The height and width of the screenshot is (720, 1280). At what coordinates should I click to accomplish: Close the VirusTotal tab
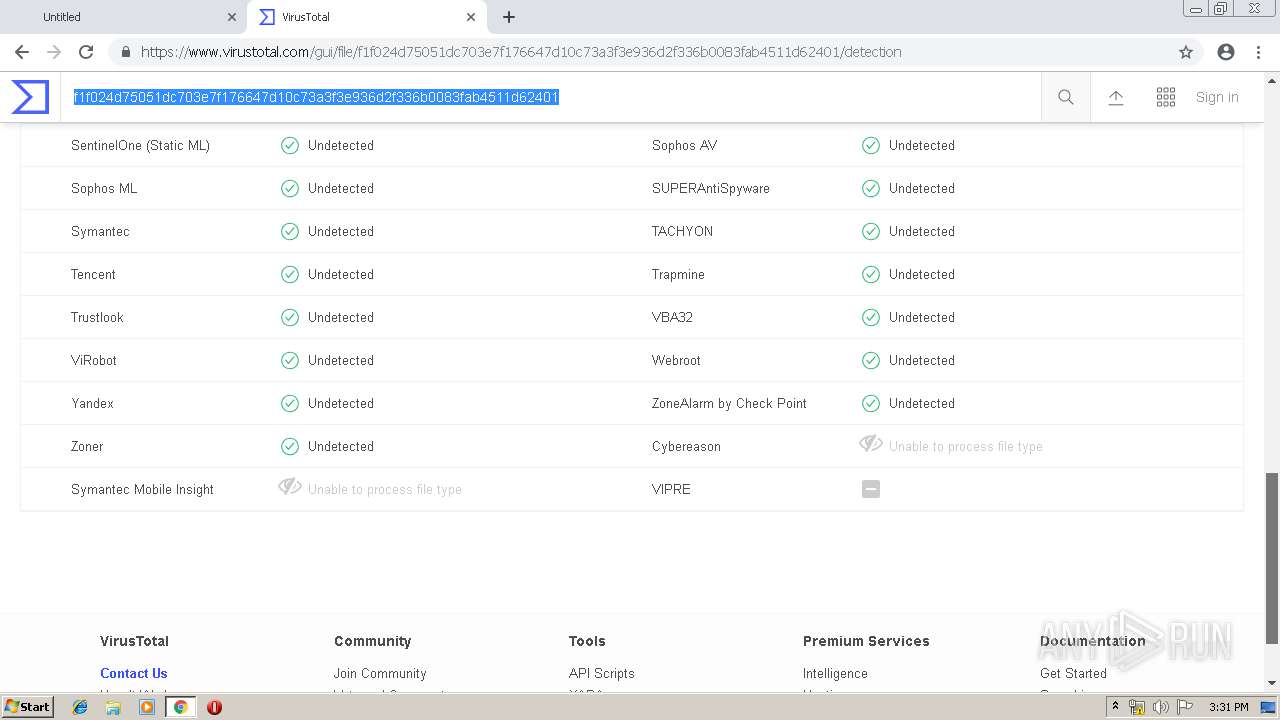[x=471, y=17]
